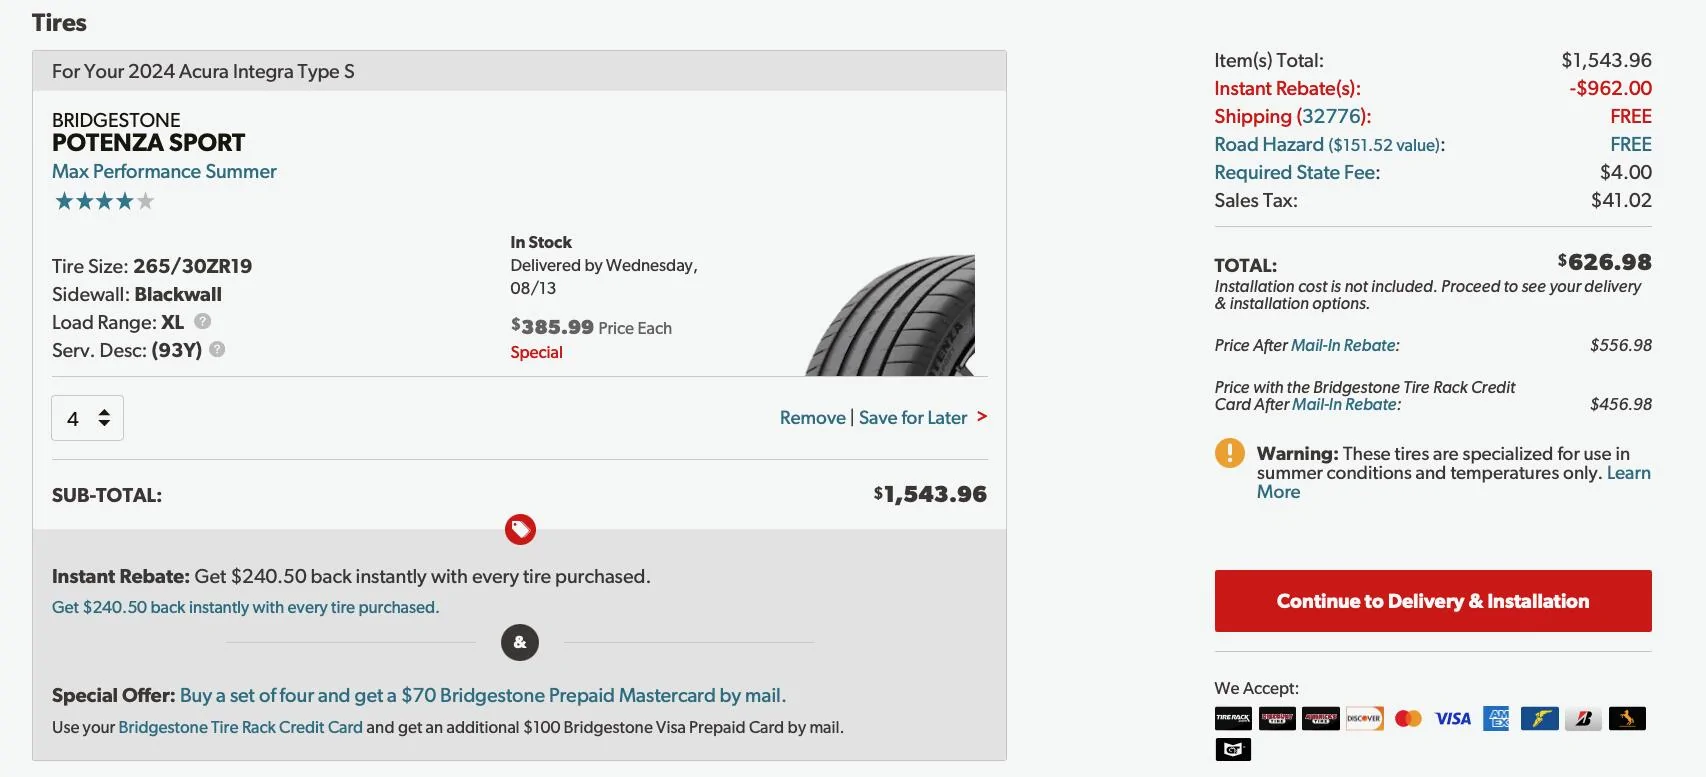Click the Bridgestone brand payment icon
1706x777 pixels.
(x=1584, y=718)
